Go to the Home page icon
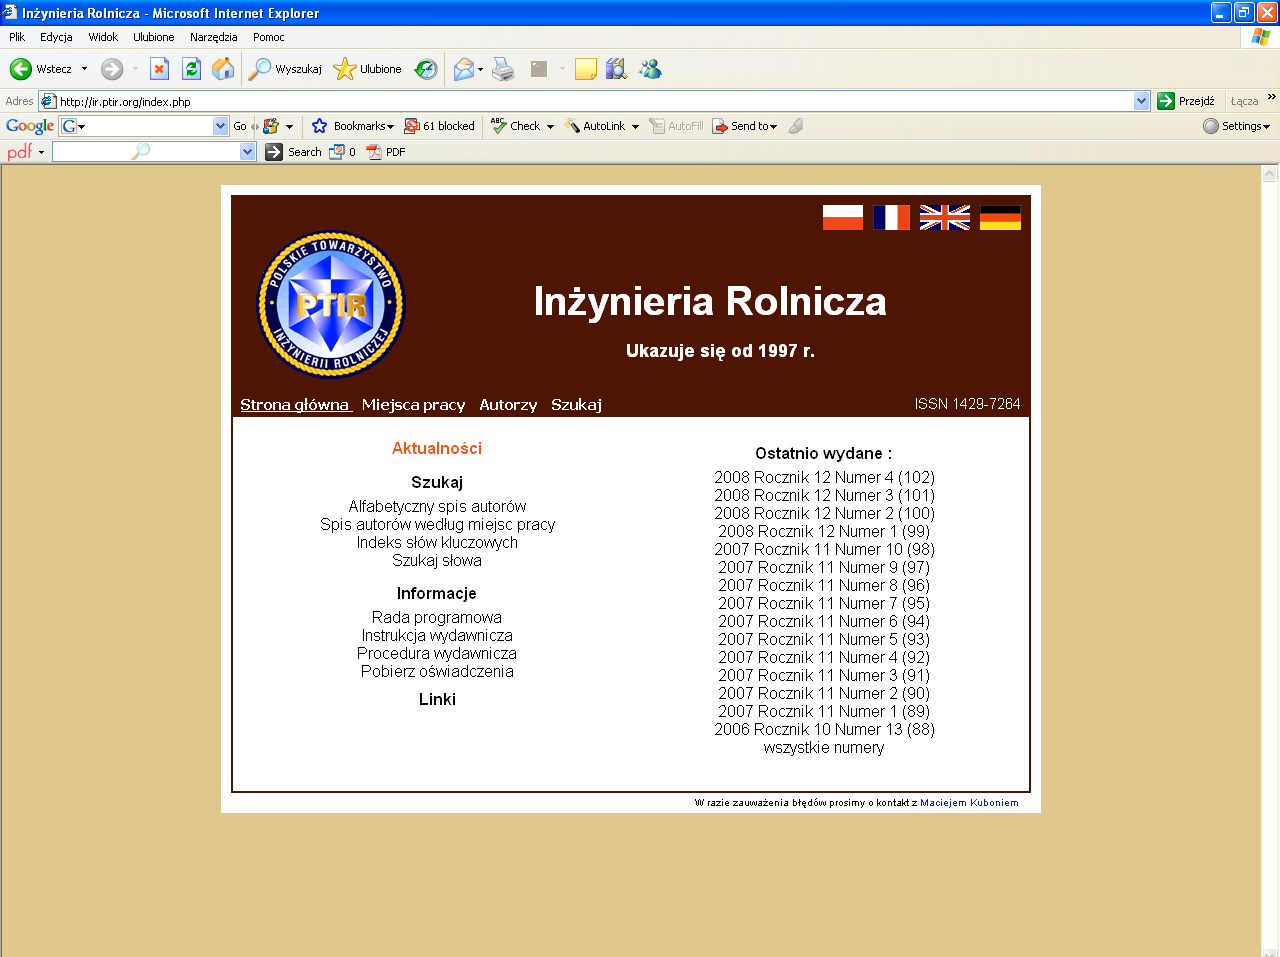The width and height of the screenshot is (1280, 957). click(x=223, y=69)
